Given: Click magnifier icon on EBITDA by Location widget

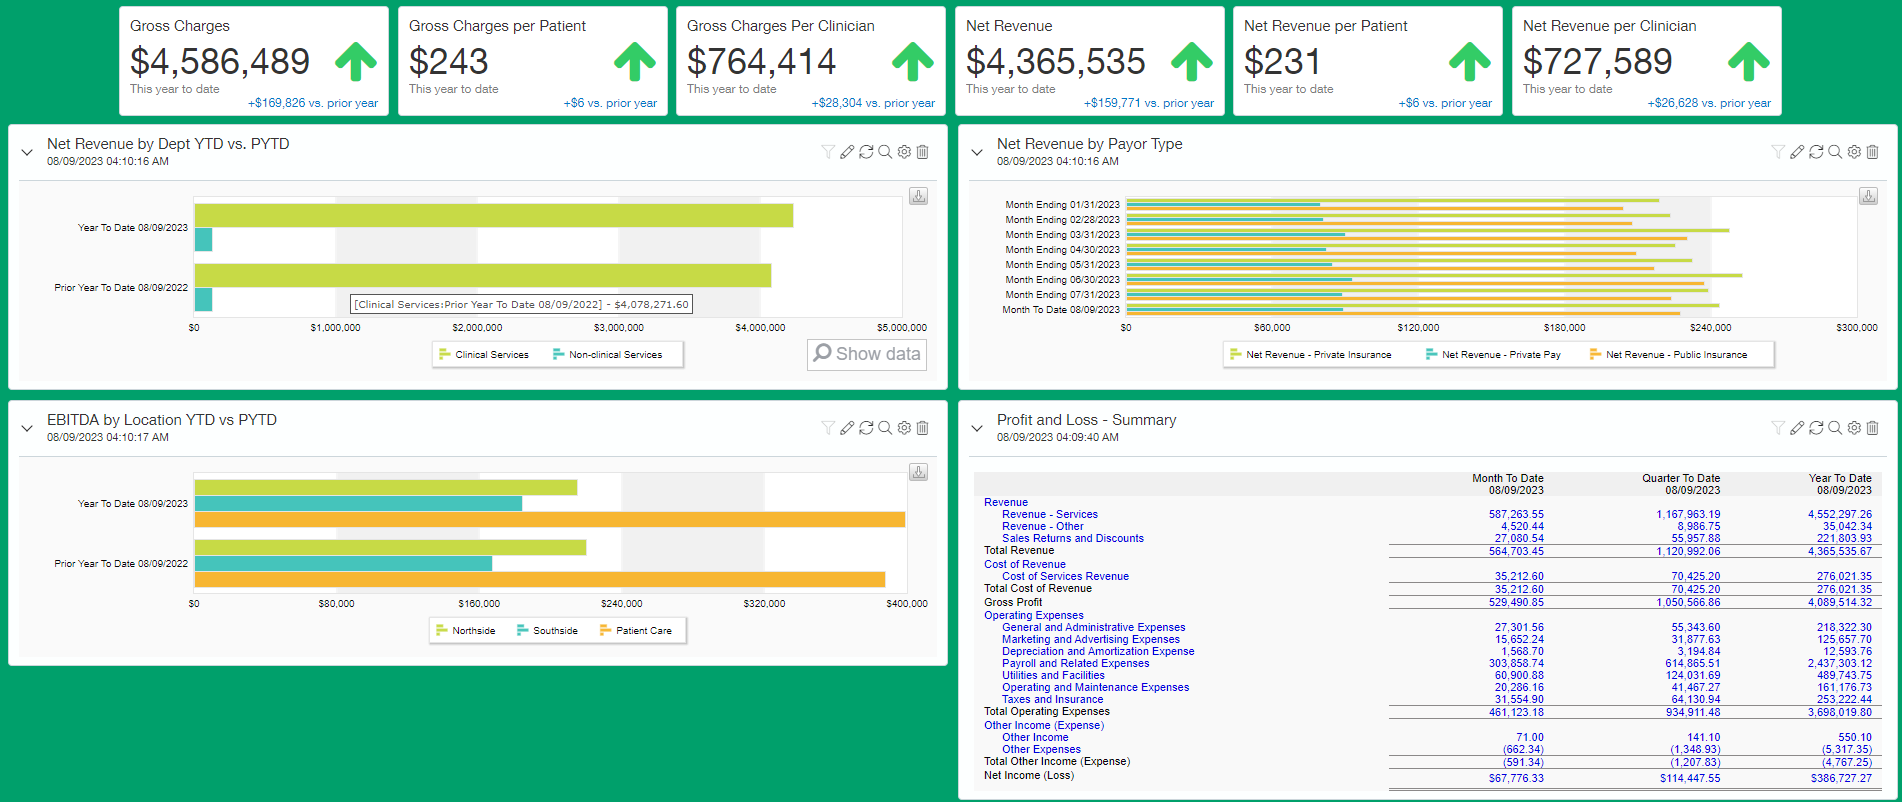Looking at the screenshot, I should coord(885,428).
